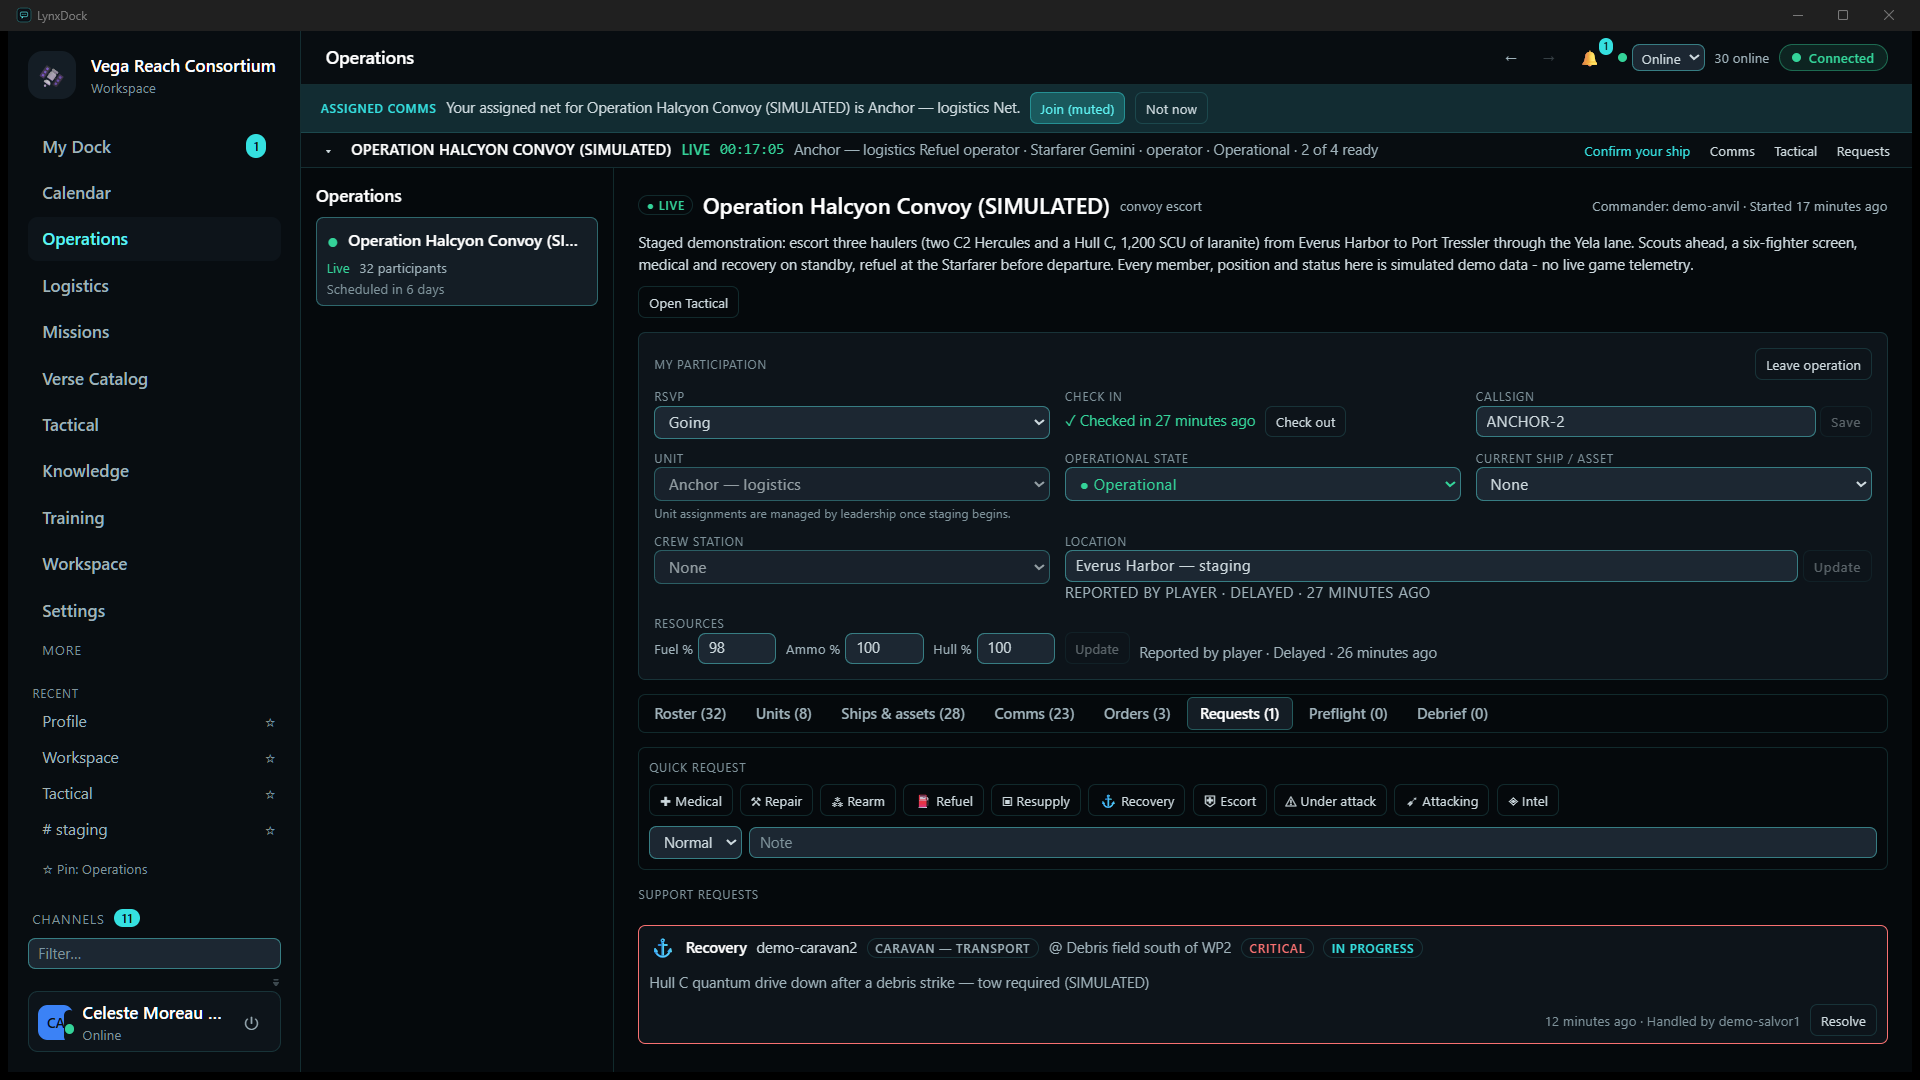The width and height of the screenshot is (1920, 1080).
Task: Go back with the left arrow
Action: coord(1511,58)
